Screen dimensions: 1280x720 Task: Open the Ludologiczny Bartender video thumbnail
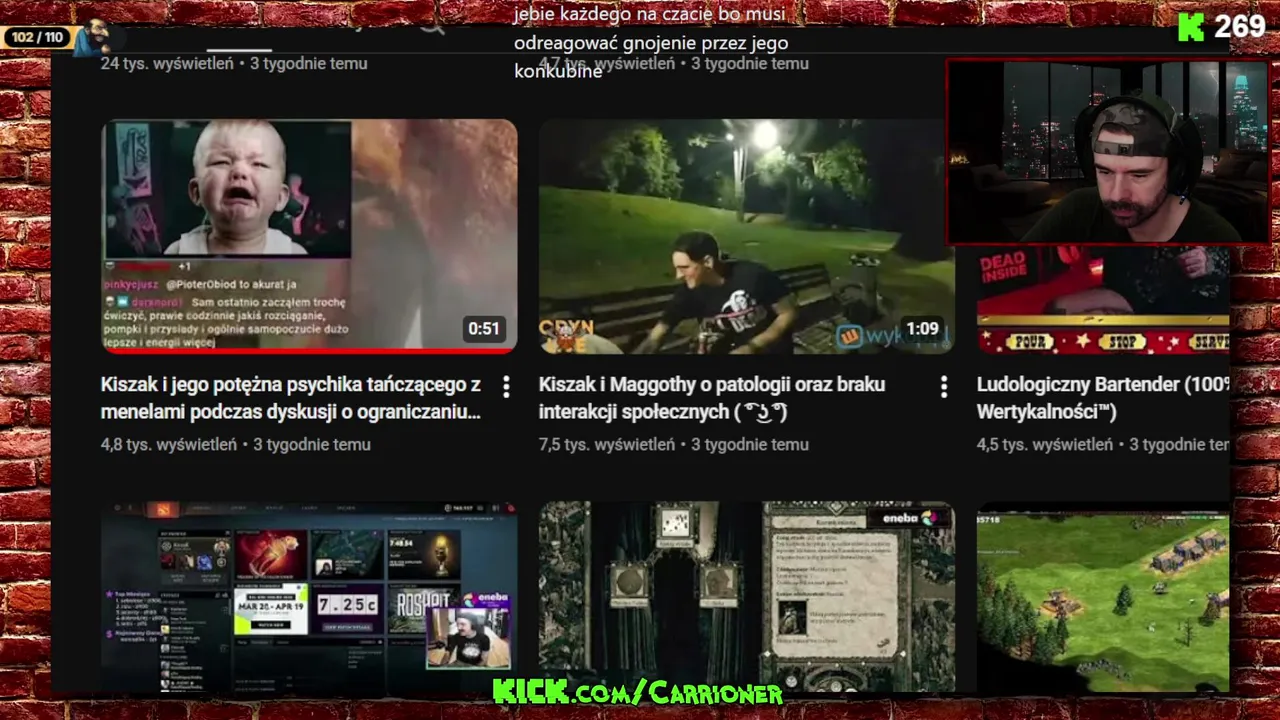coord(1103,300)
